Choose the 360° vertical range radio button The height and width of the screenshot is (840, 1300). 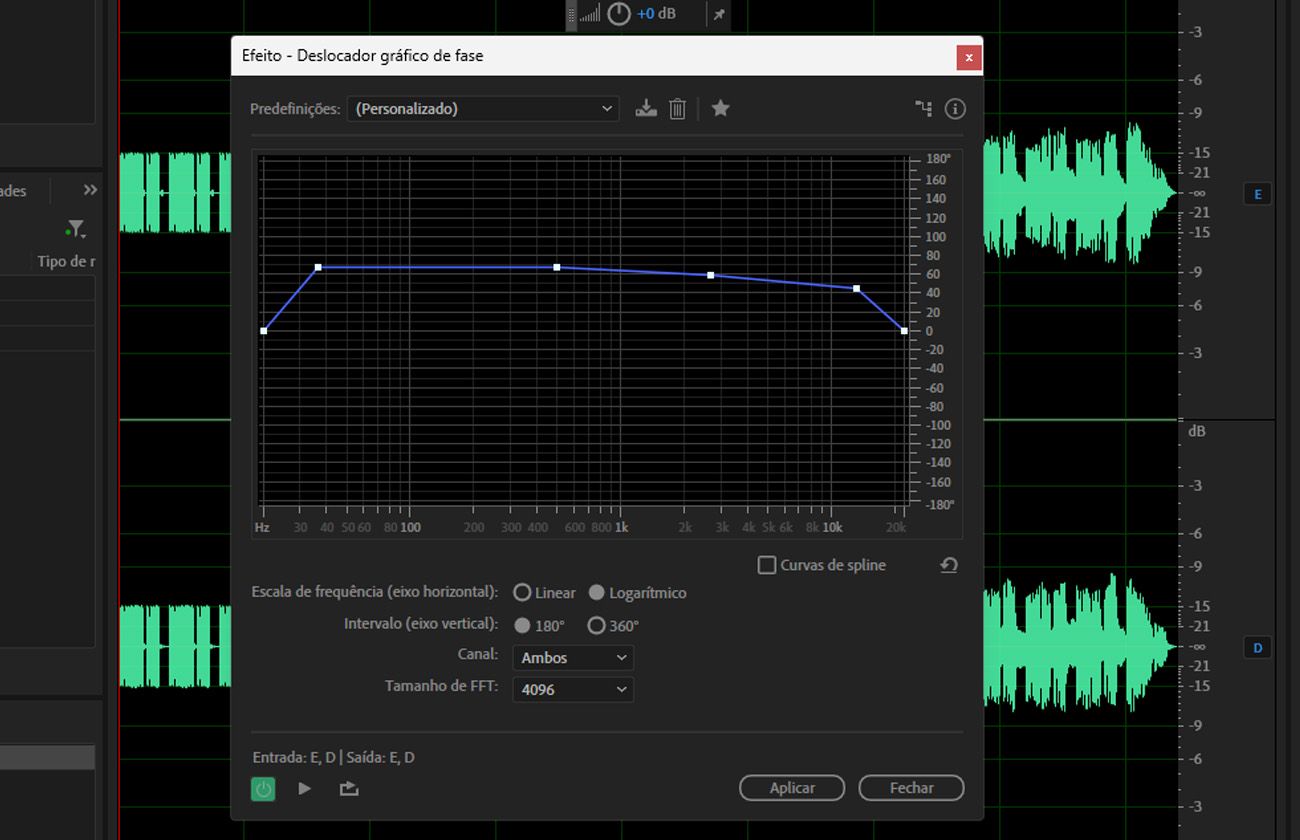tap(597, 626)
